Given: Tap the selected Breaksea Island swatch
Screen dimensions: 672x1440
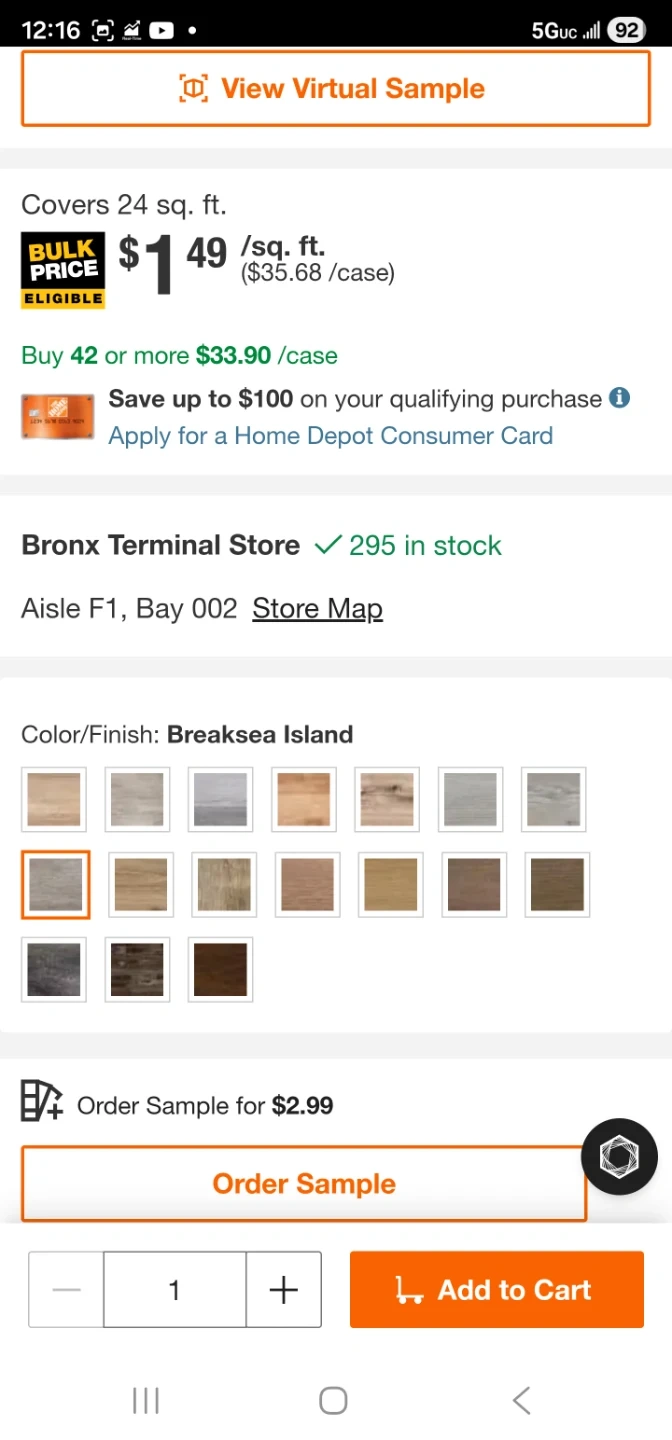Looking at the screenshot, I should (56, 885).
